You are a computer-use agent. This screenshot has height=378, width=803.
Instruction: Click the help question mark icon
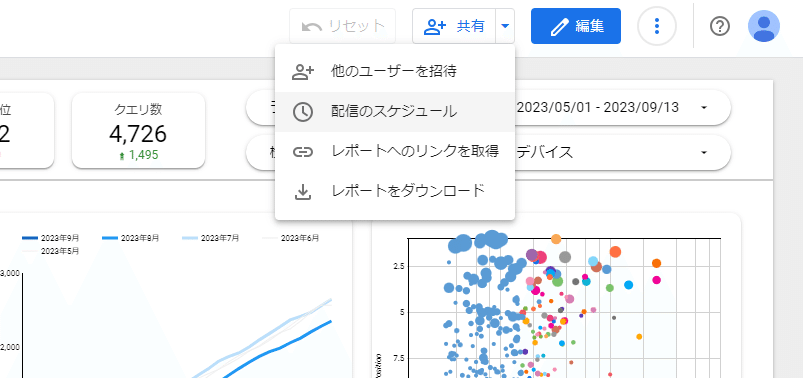pyautogui.click(x=720, y=26)
